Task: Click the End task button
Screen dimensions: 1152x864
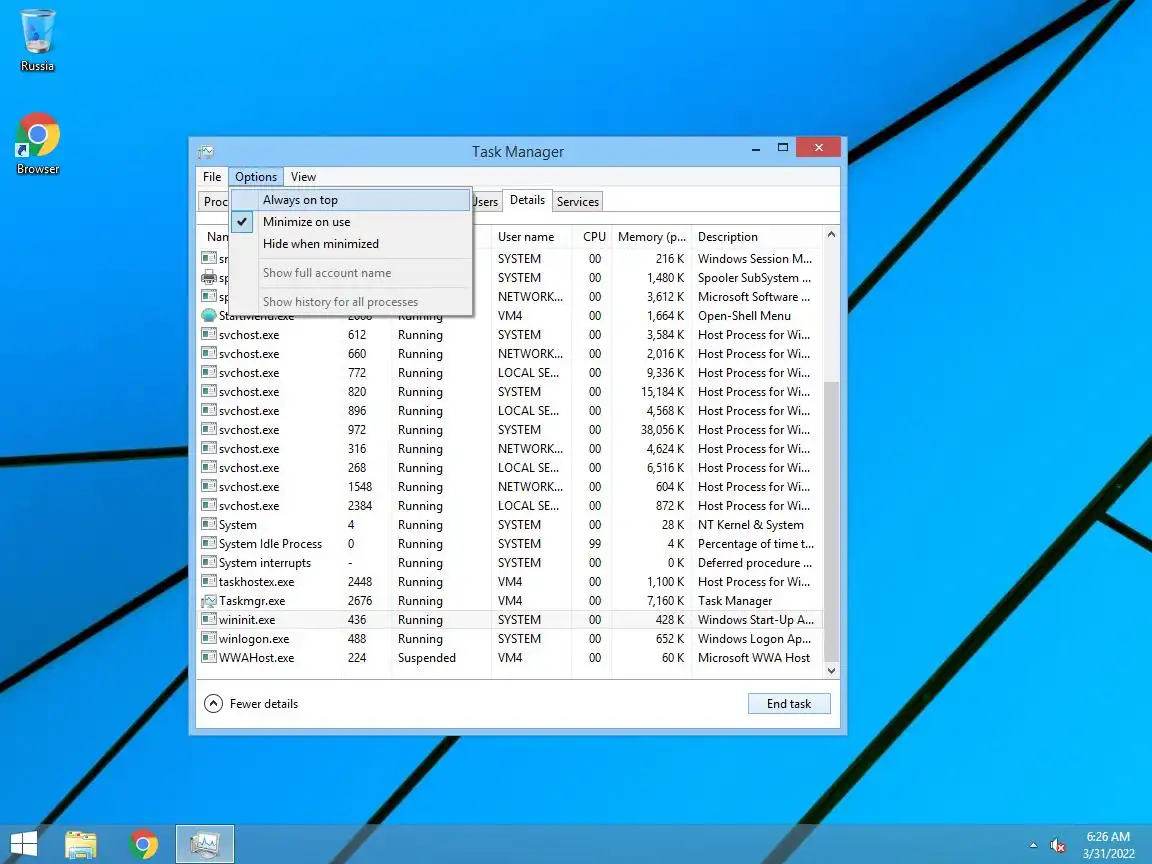Action: pos(789,704)
